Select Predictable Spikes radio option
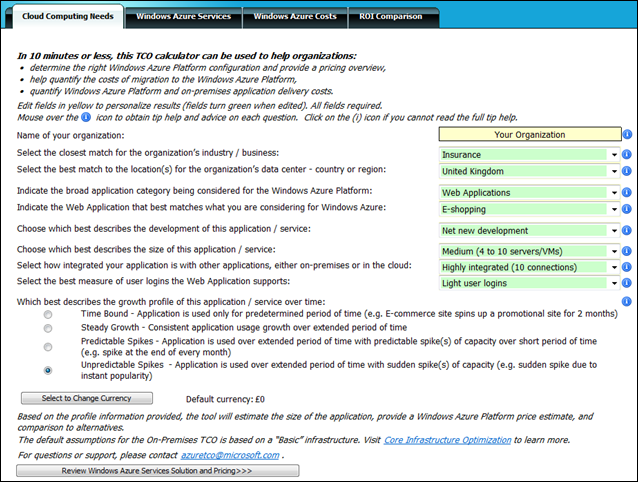 (48, 347)
